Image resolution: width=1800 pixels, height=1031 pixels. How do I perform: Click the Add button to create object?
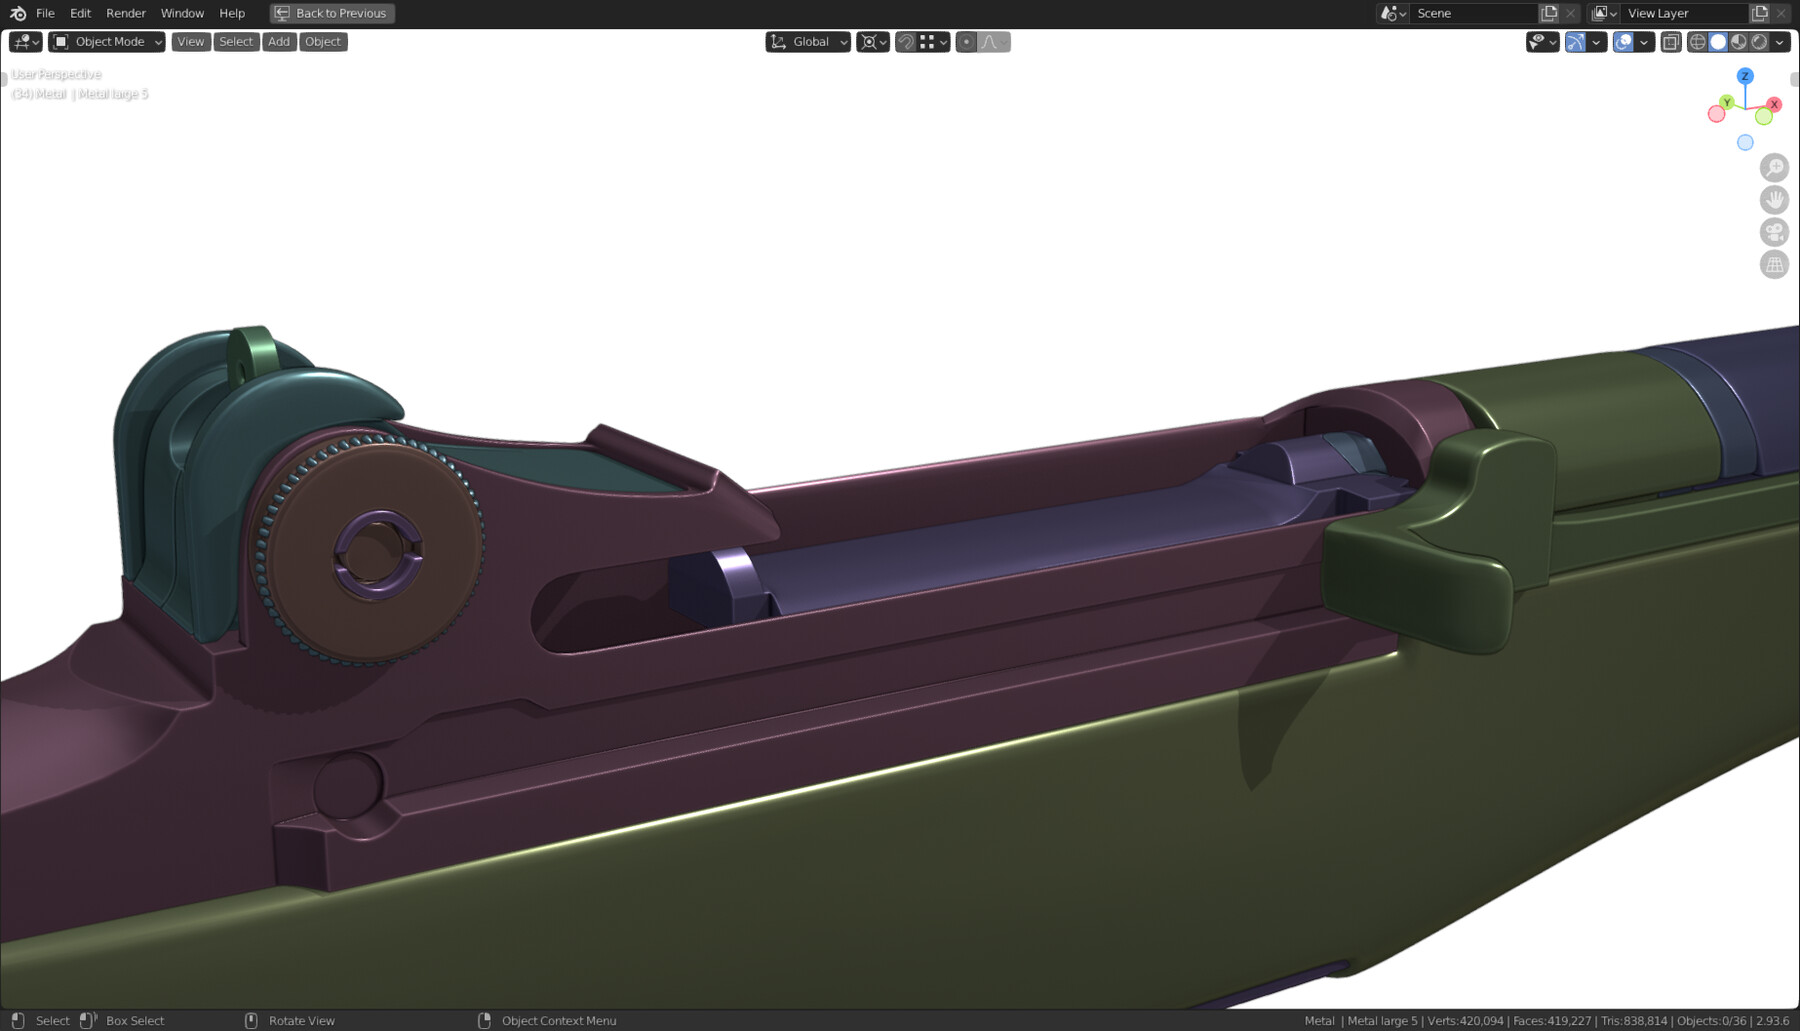coord(278,41)
